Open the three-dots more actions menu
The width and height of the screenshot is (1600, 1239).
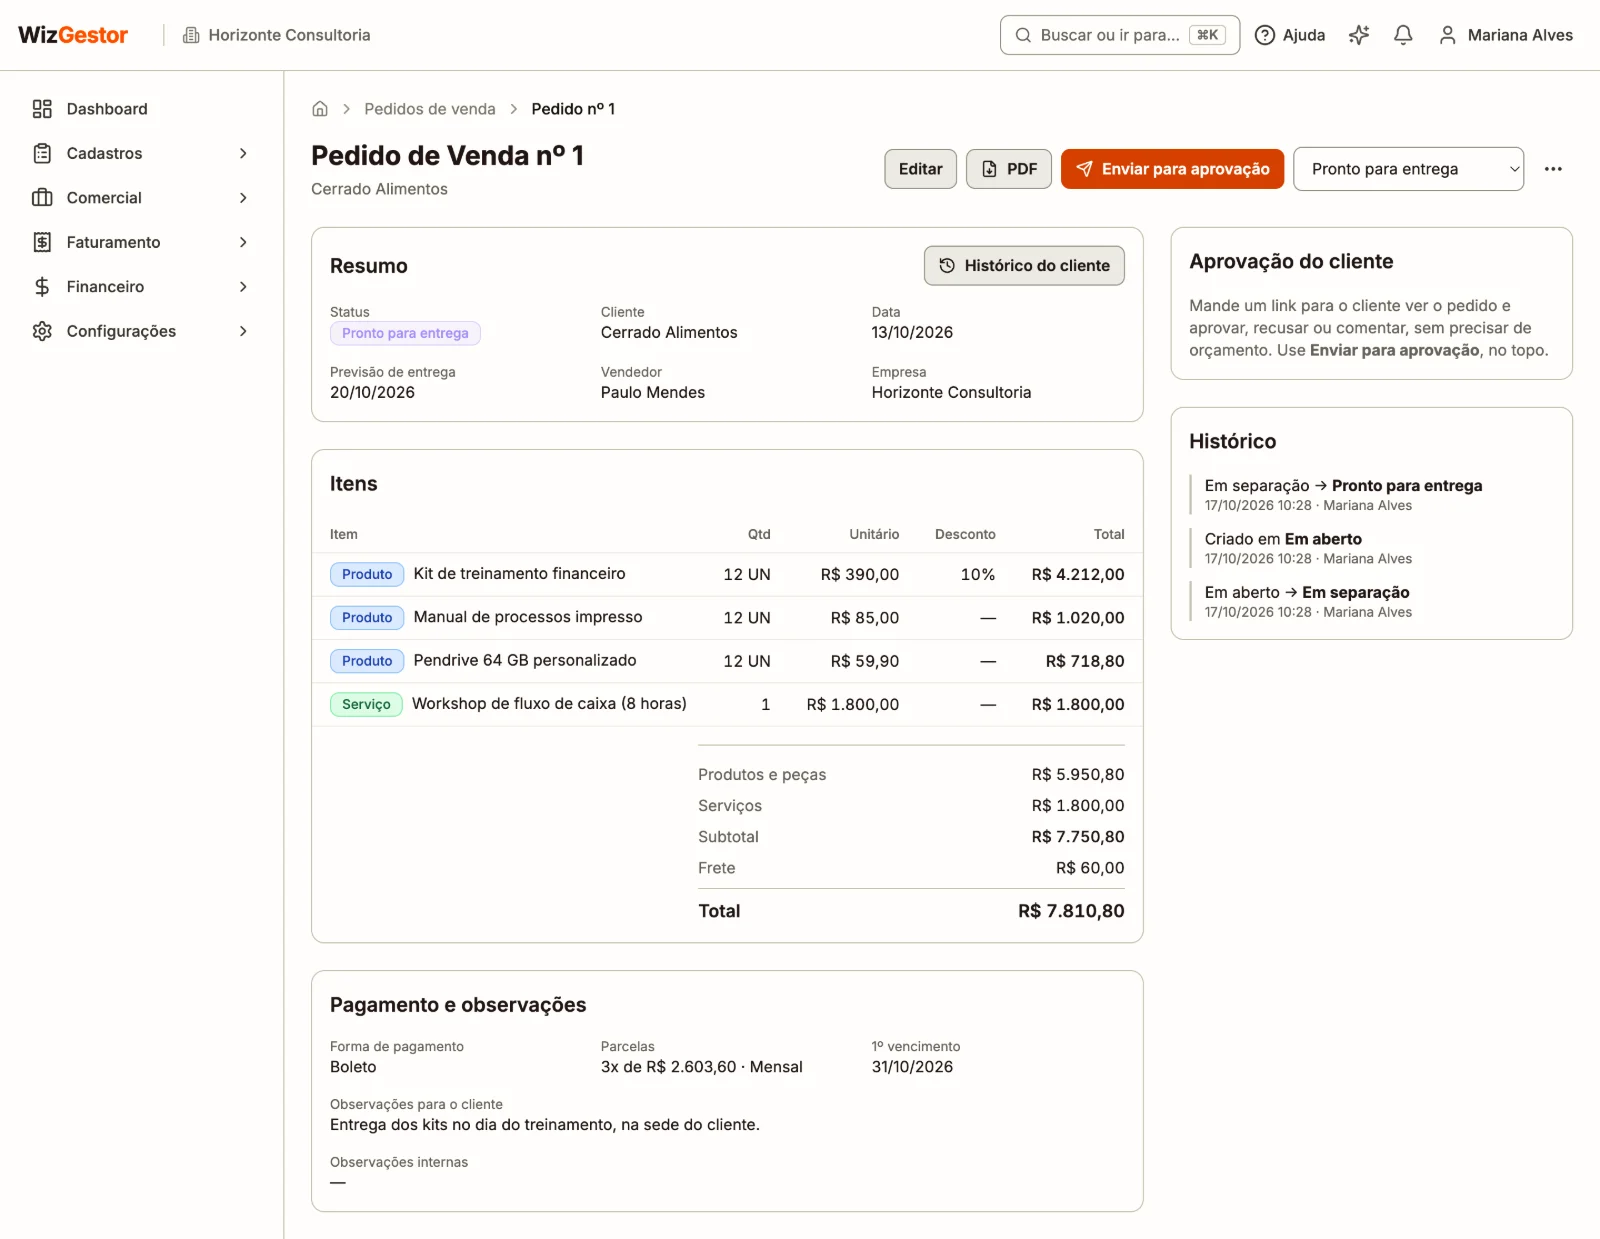coord(1553,169)
